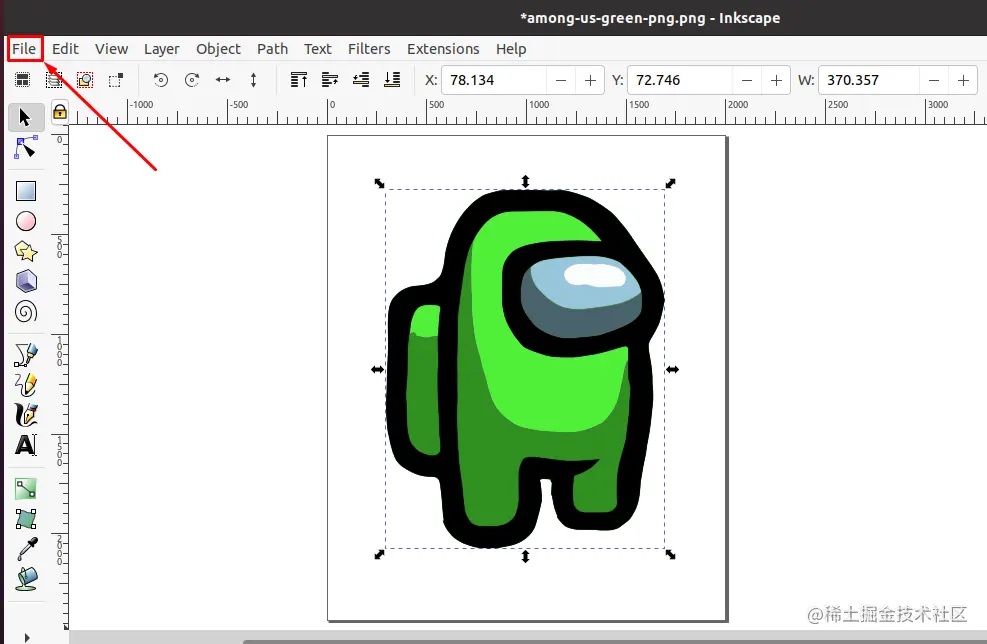
Task: Select the Selector arrow tool
Action: tap(25, 117)
